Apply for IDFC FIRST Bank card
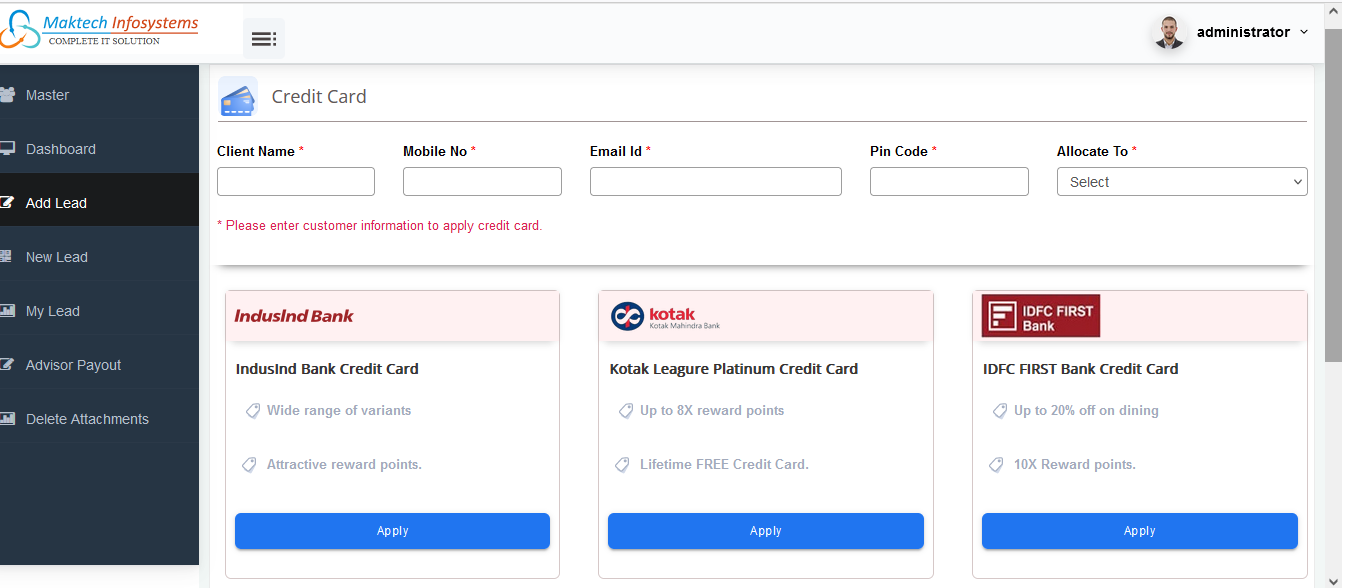This screenshot has height=588, width=1360. (x=1139, y=531)
